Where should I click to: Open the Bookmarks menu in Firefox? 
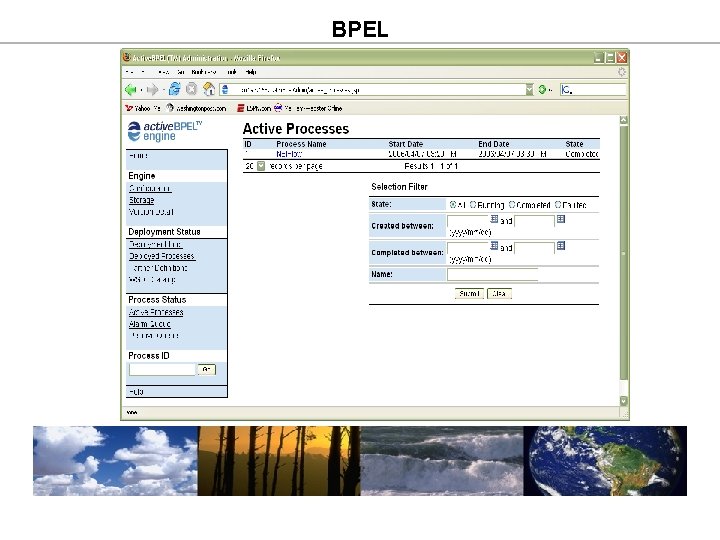pyautogui.click(x=204, y=72)
